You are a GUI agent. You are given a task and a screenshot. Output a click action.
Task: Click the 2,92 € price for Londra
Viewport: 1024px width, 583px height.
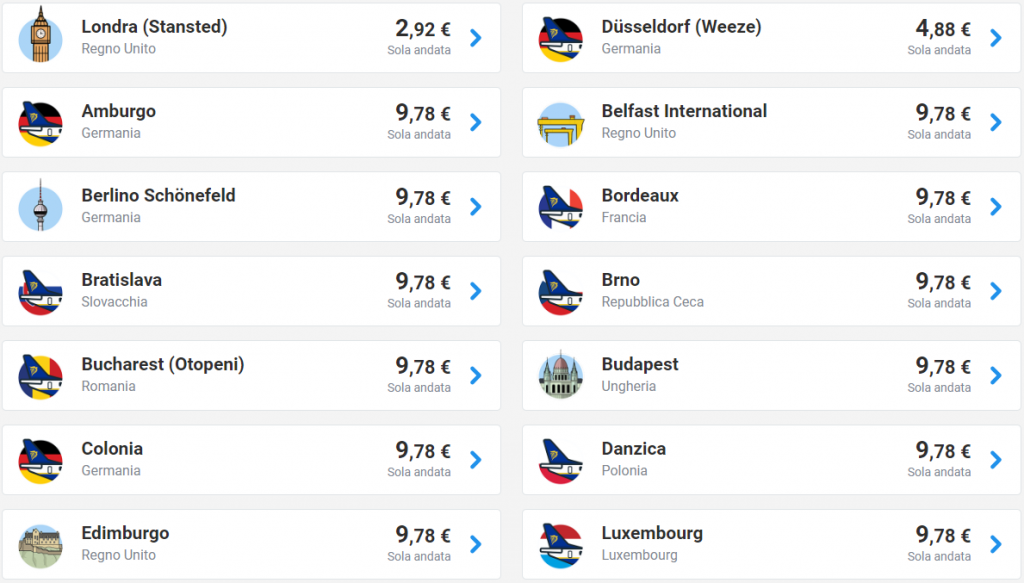(423, 29)
